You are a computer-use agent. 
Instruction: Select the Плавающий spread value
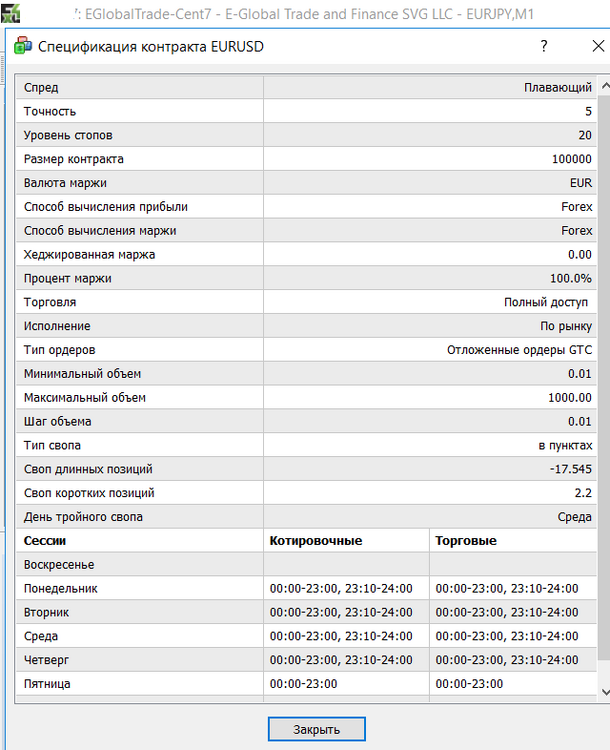pyautogui.click(x=558, y=88)
